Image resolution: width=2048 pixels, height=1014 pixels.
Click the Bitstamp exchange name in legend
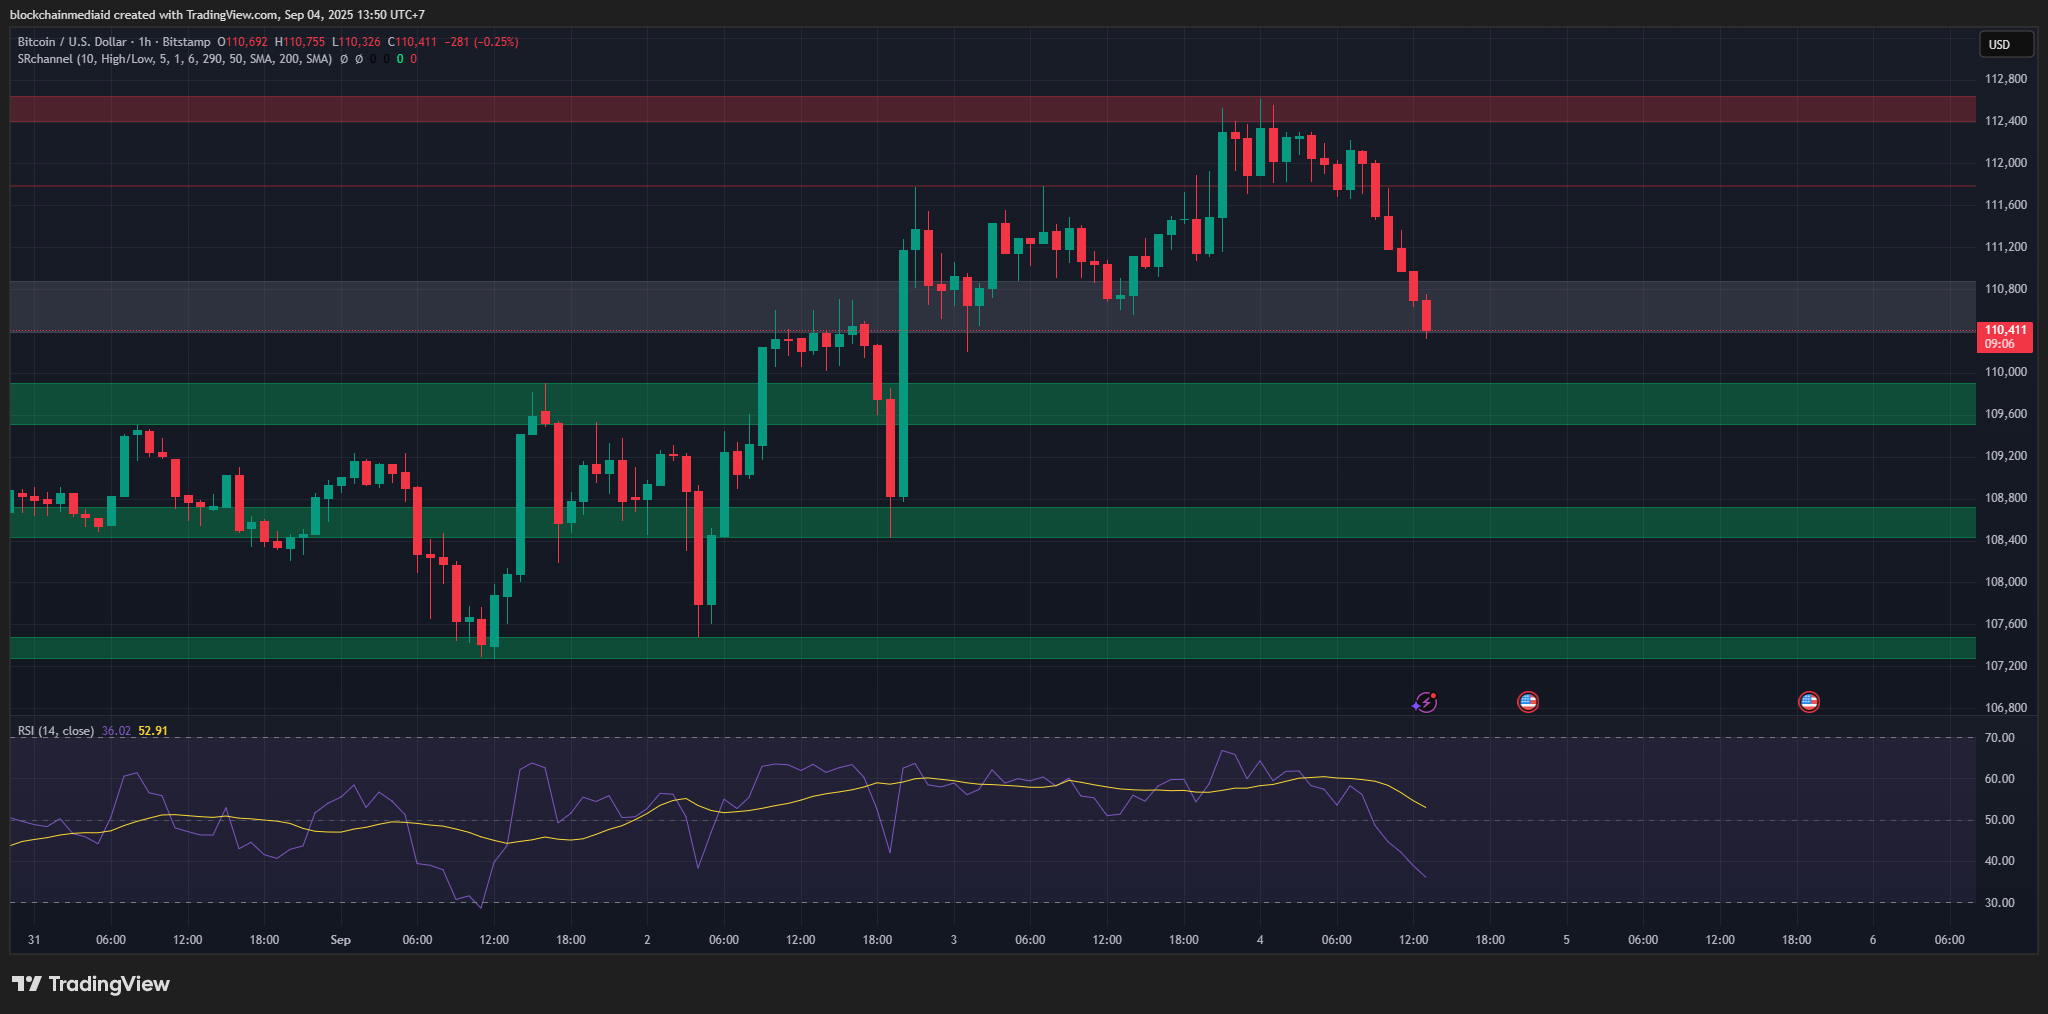[x=187, y=42]
